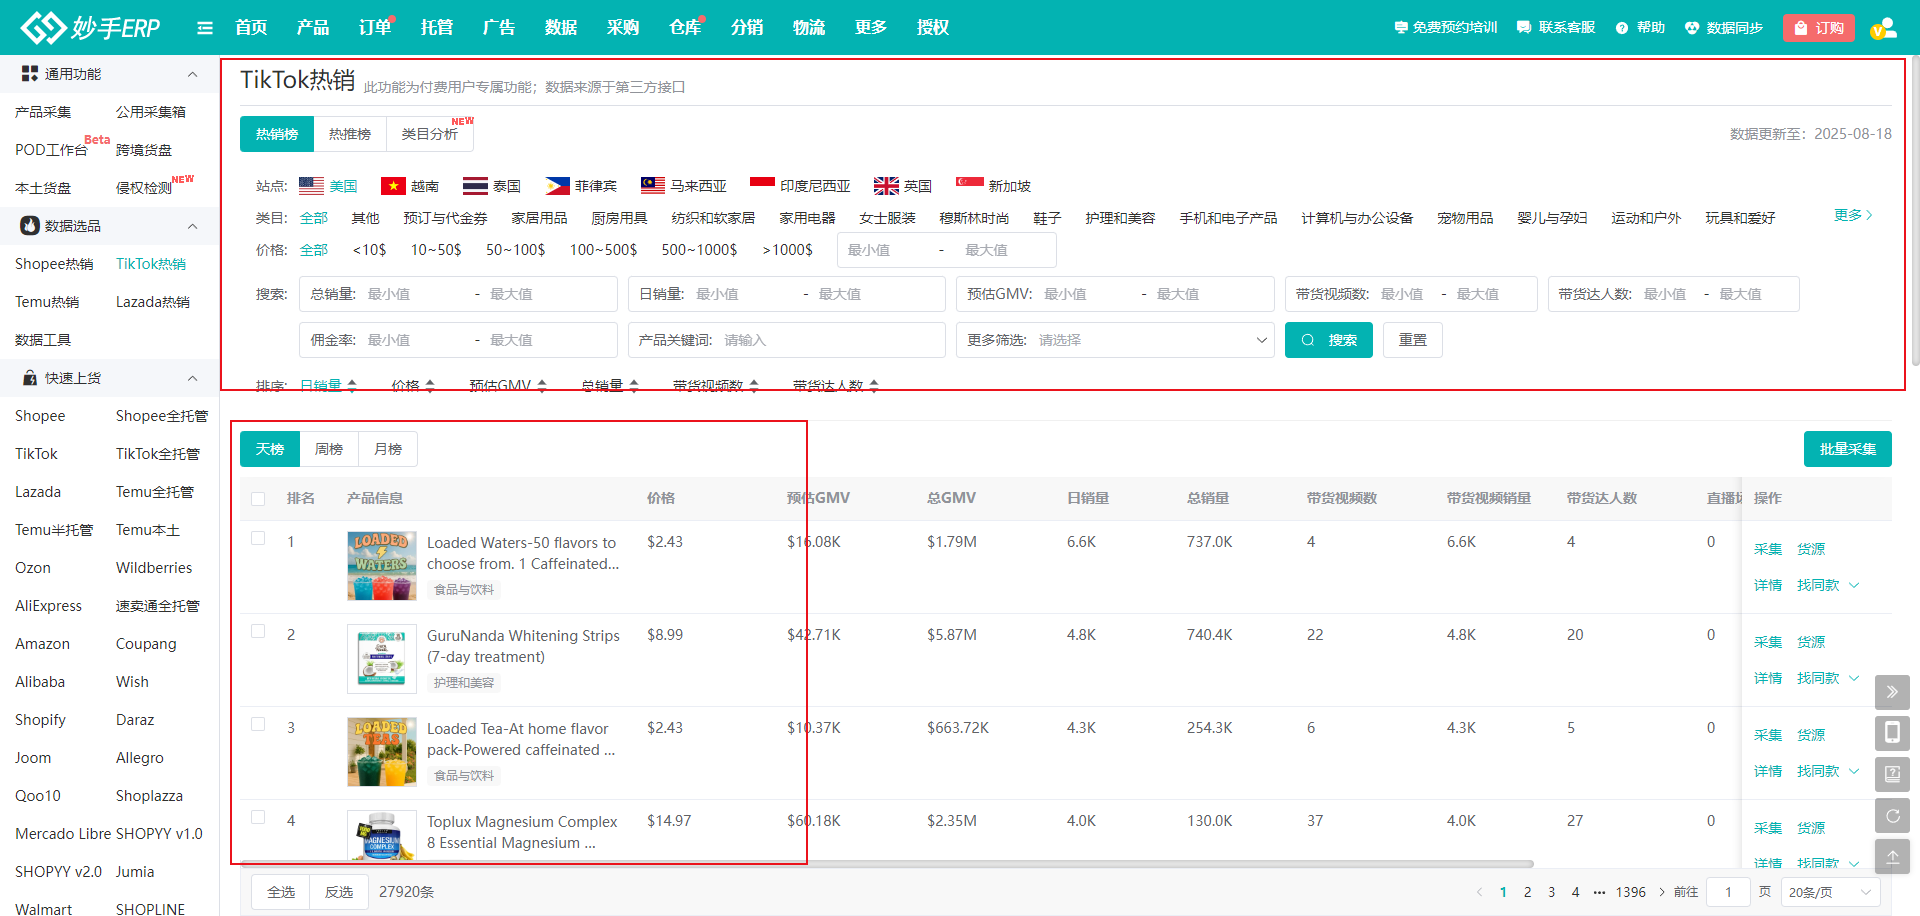
Task: Check the Loaded Waters row checkbox
Action: coord(258,538)
